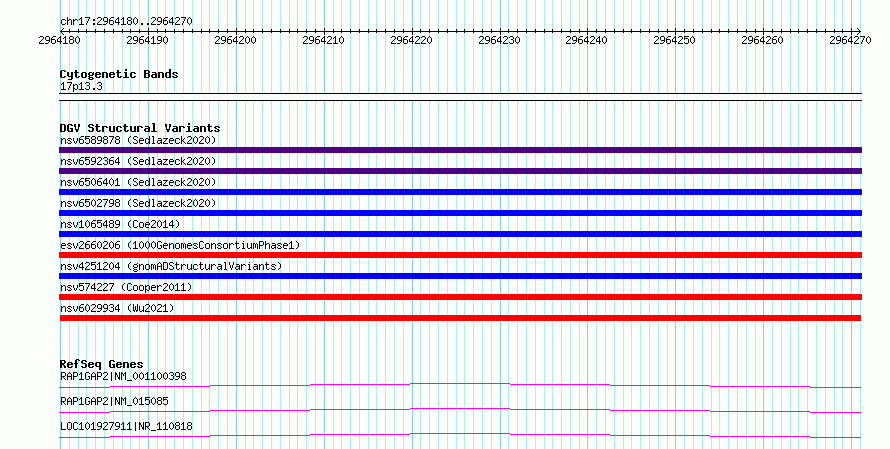
Task: Select ruler position label 2964210
Action: (324, 40)
